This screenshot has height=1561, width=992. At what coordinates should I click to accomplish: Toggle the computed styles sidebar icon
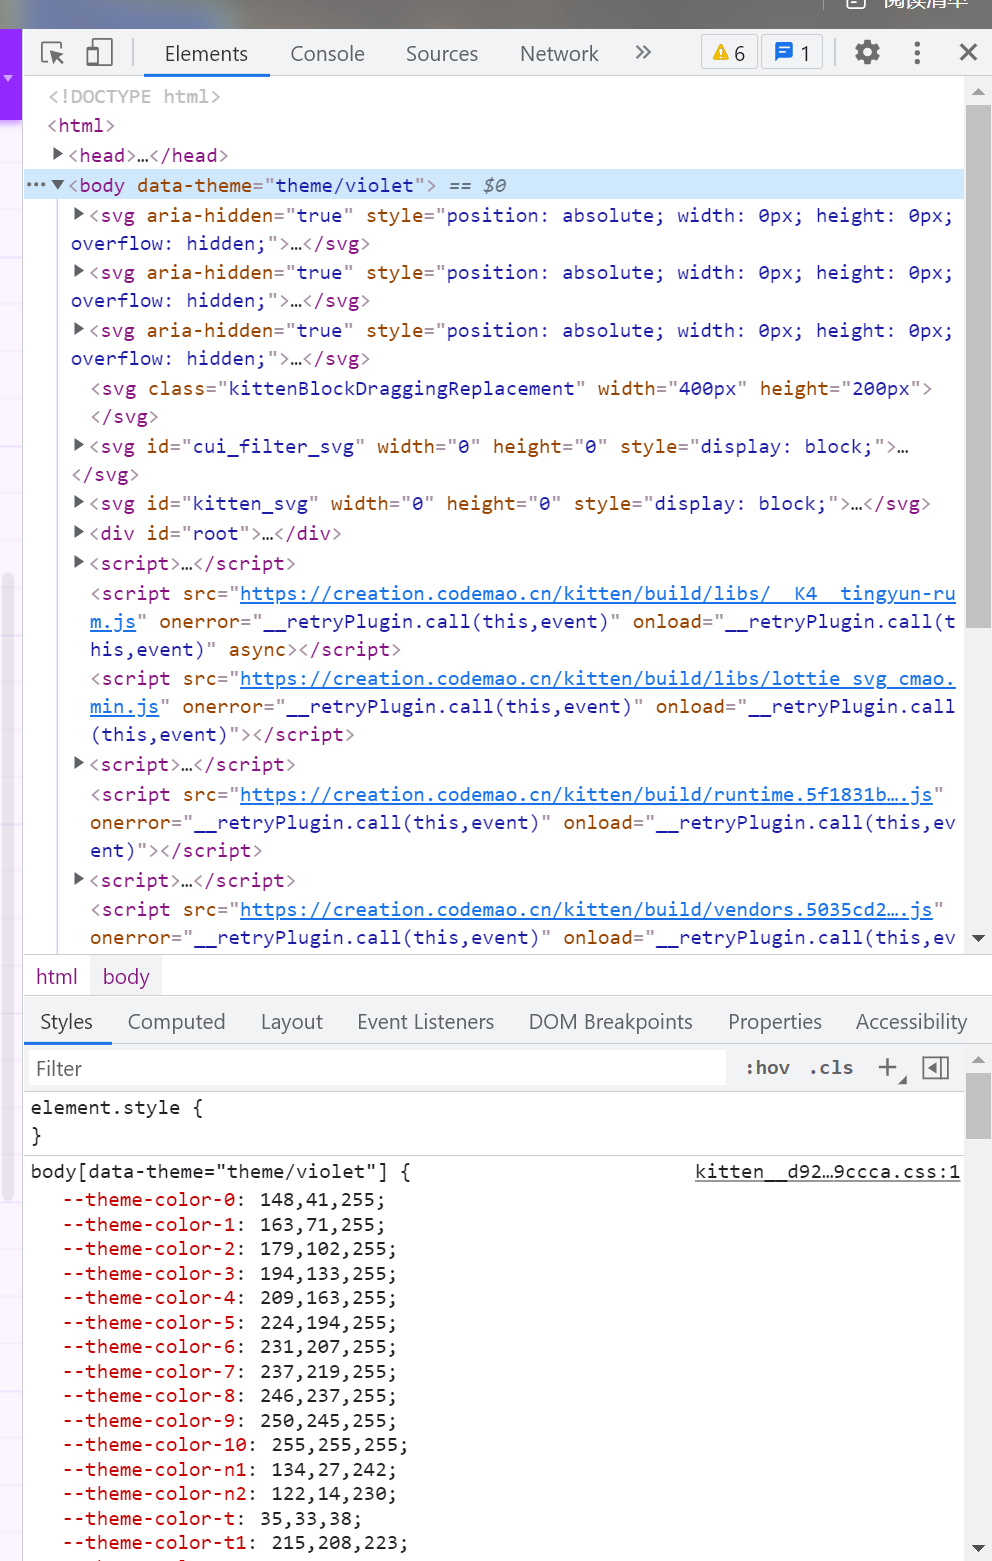(x=935, y=1068)
